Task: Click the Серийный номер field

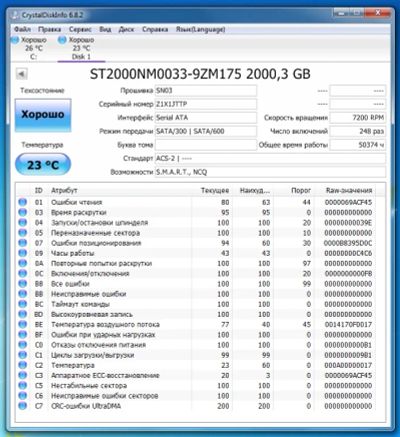Action: (206, 104)
